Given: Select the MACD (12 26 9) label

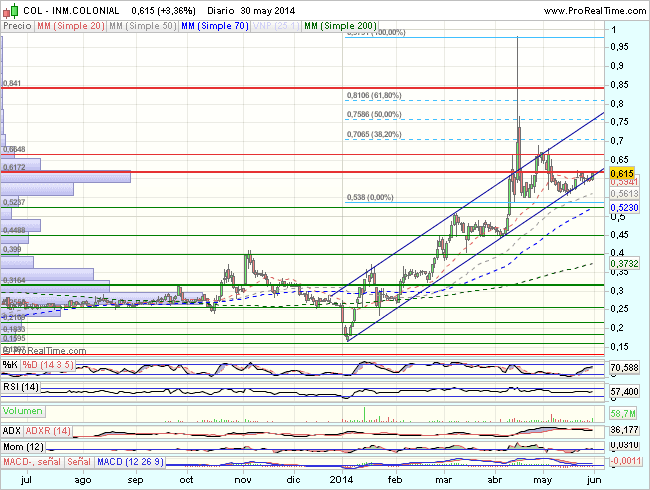Looking at the screenshot, I should tap(130, 463).
